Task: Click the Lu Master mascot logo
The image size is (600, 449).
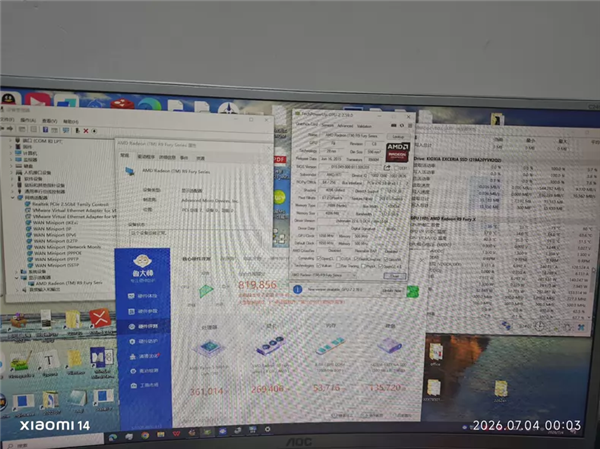Action: pyautogui.click(x=142, y=261)
